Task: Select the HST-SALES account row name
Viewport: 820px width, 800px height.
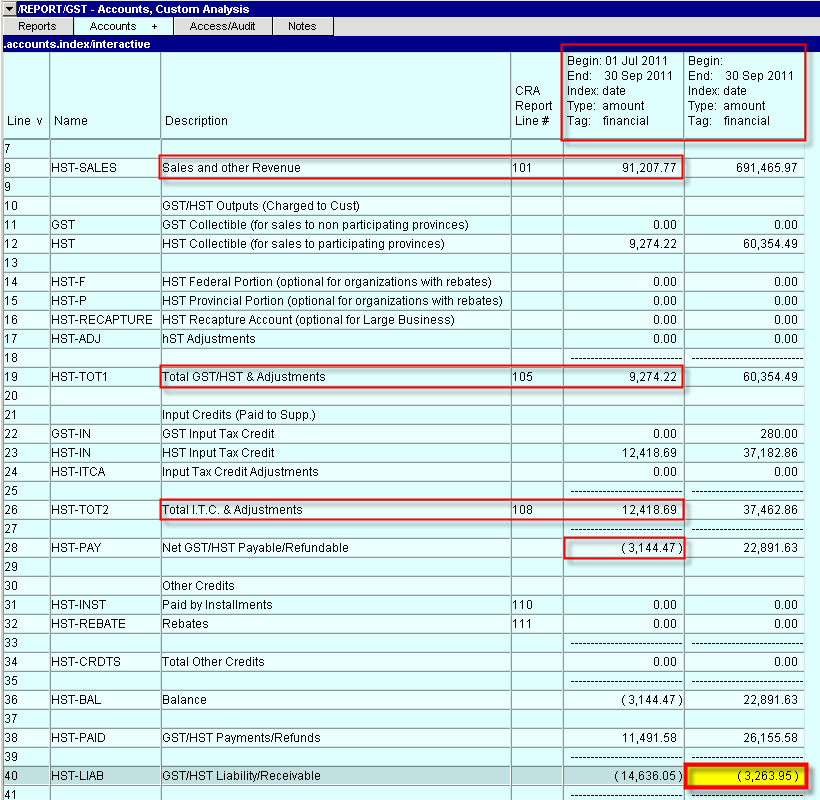Action: click(84, 168)
